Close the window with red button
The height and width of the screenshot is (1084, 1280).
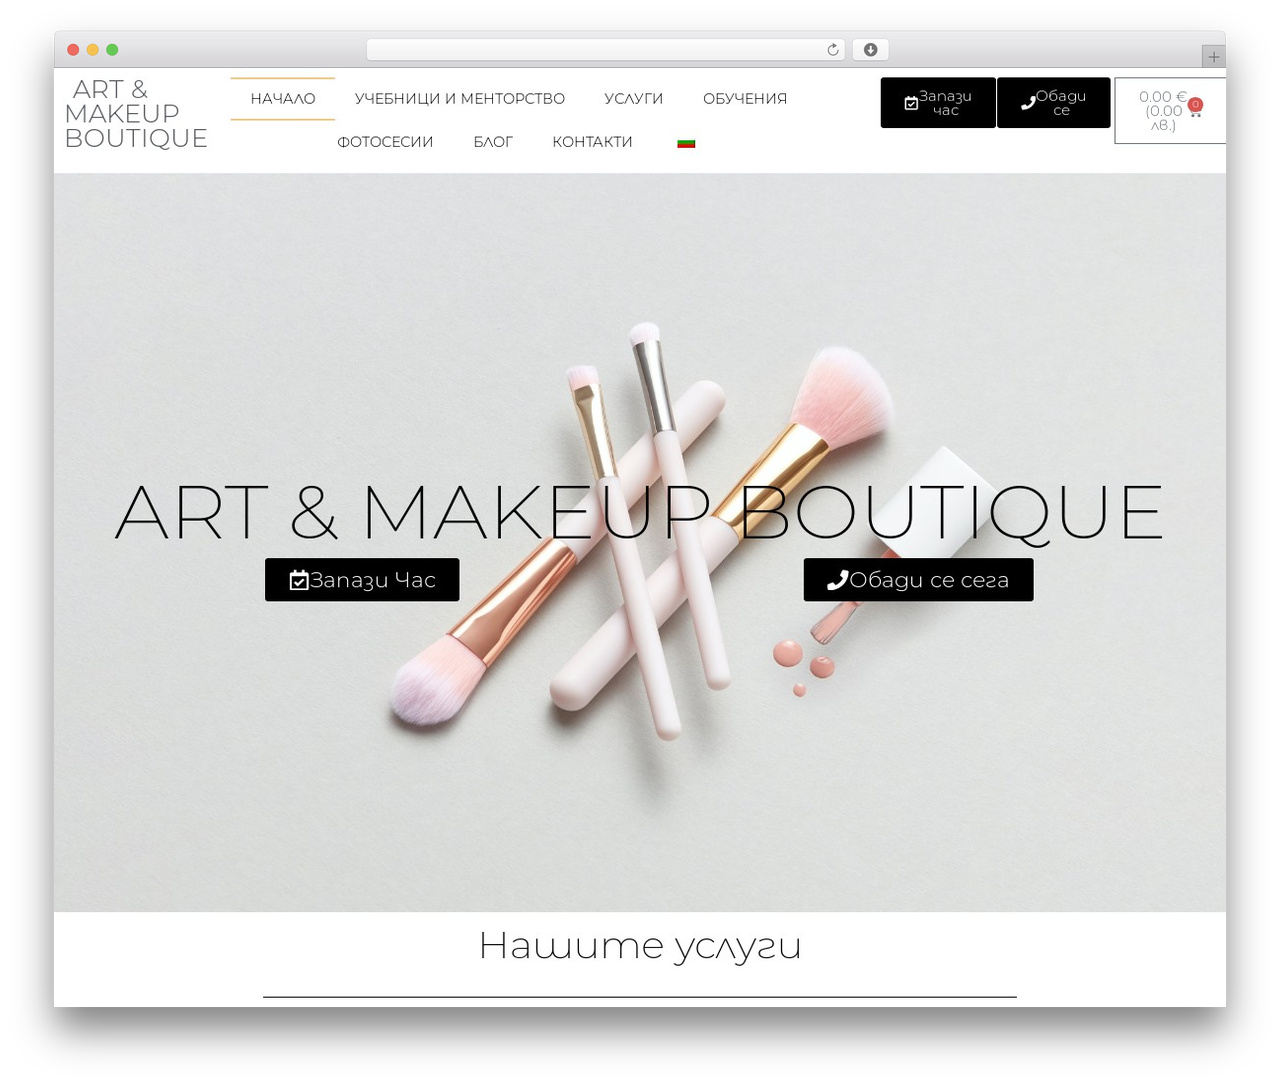(73, 50)
